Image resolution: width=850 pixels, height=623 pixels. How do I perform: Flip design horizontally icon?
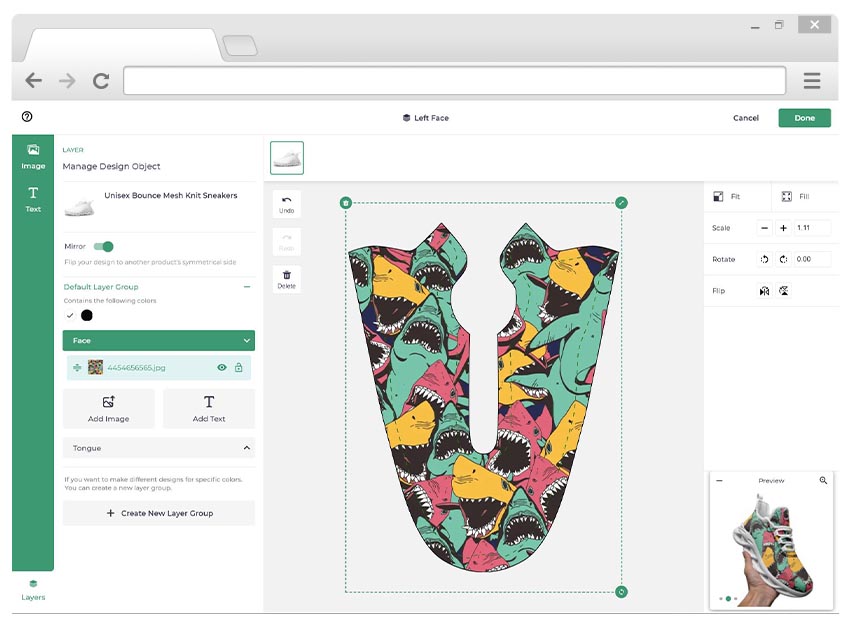tap(765, 291)
